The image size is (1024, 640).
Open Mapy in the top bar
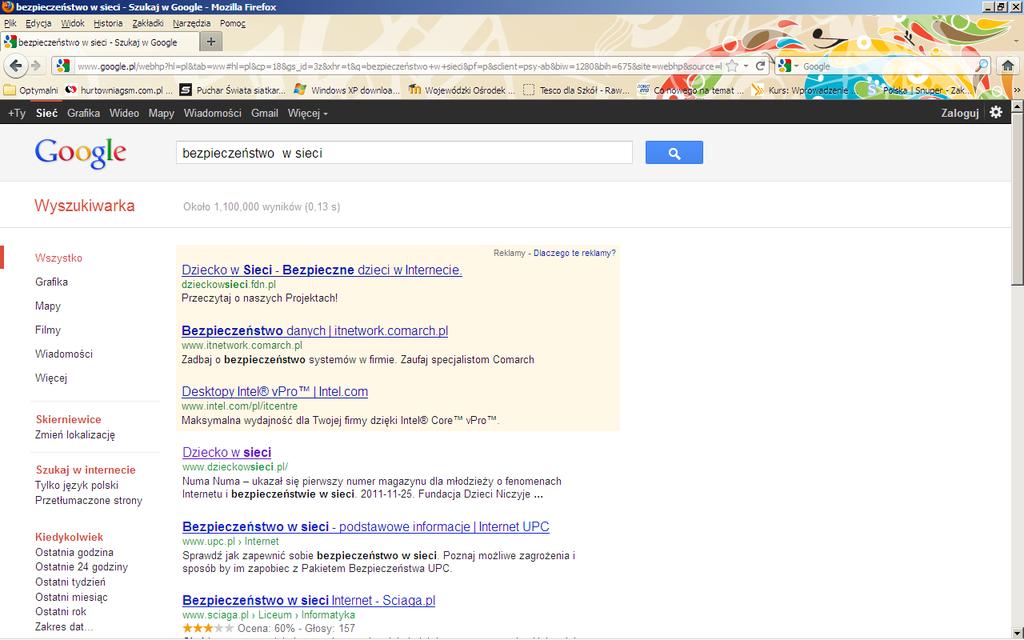[x=161, y=113]
